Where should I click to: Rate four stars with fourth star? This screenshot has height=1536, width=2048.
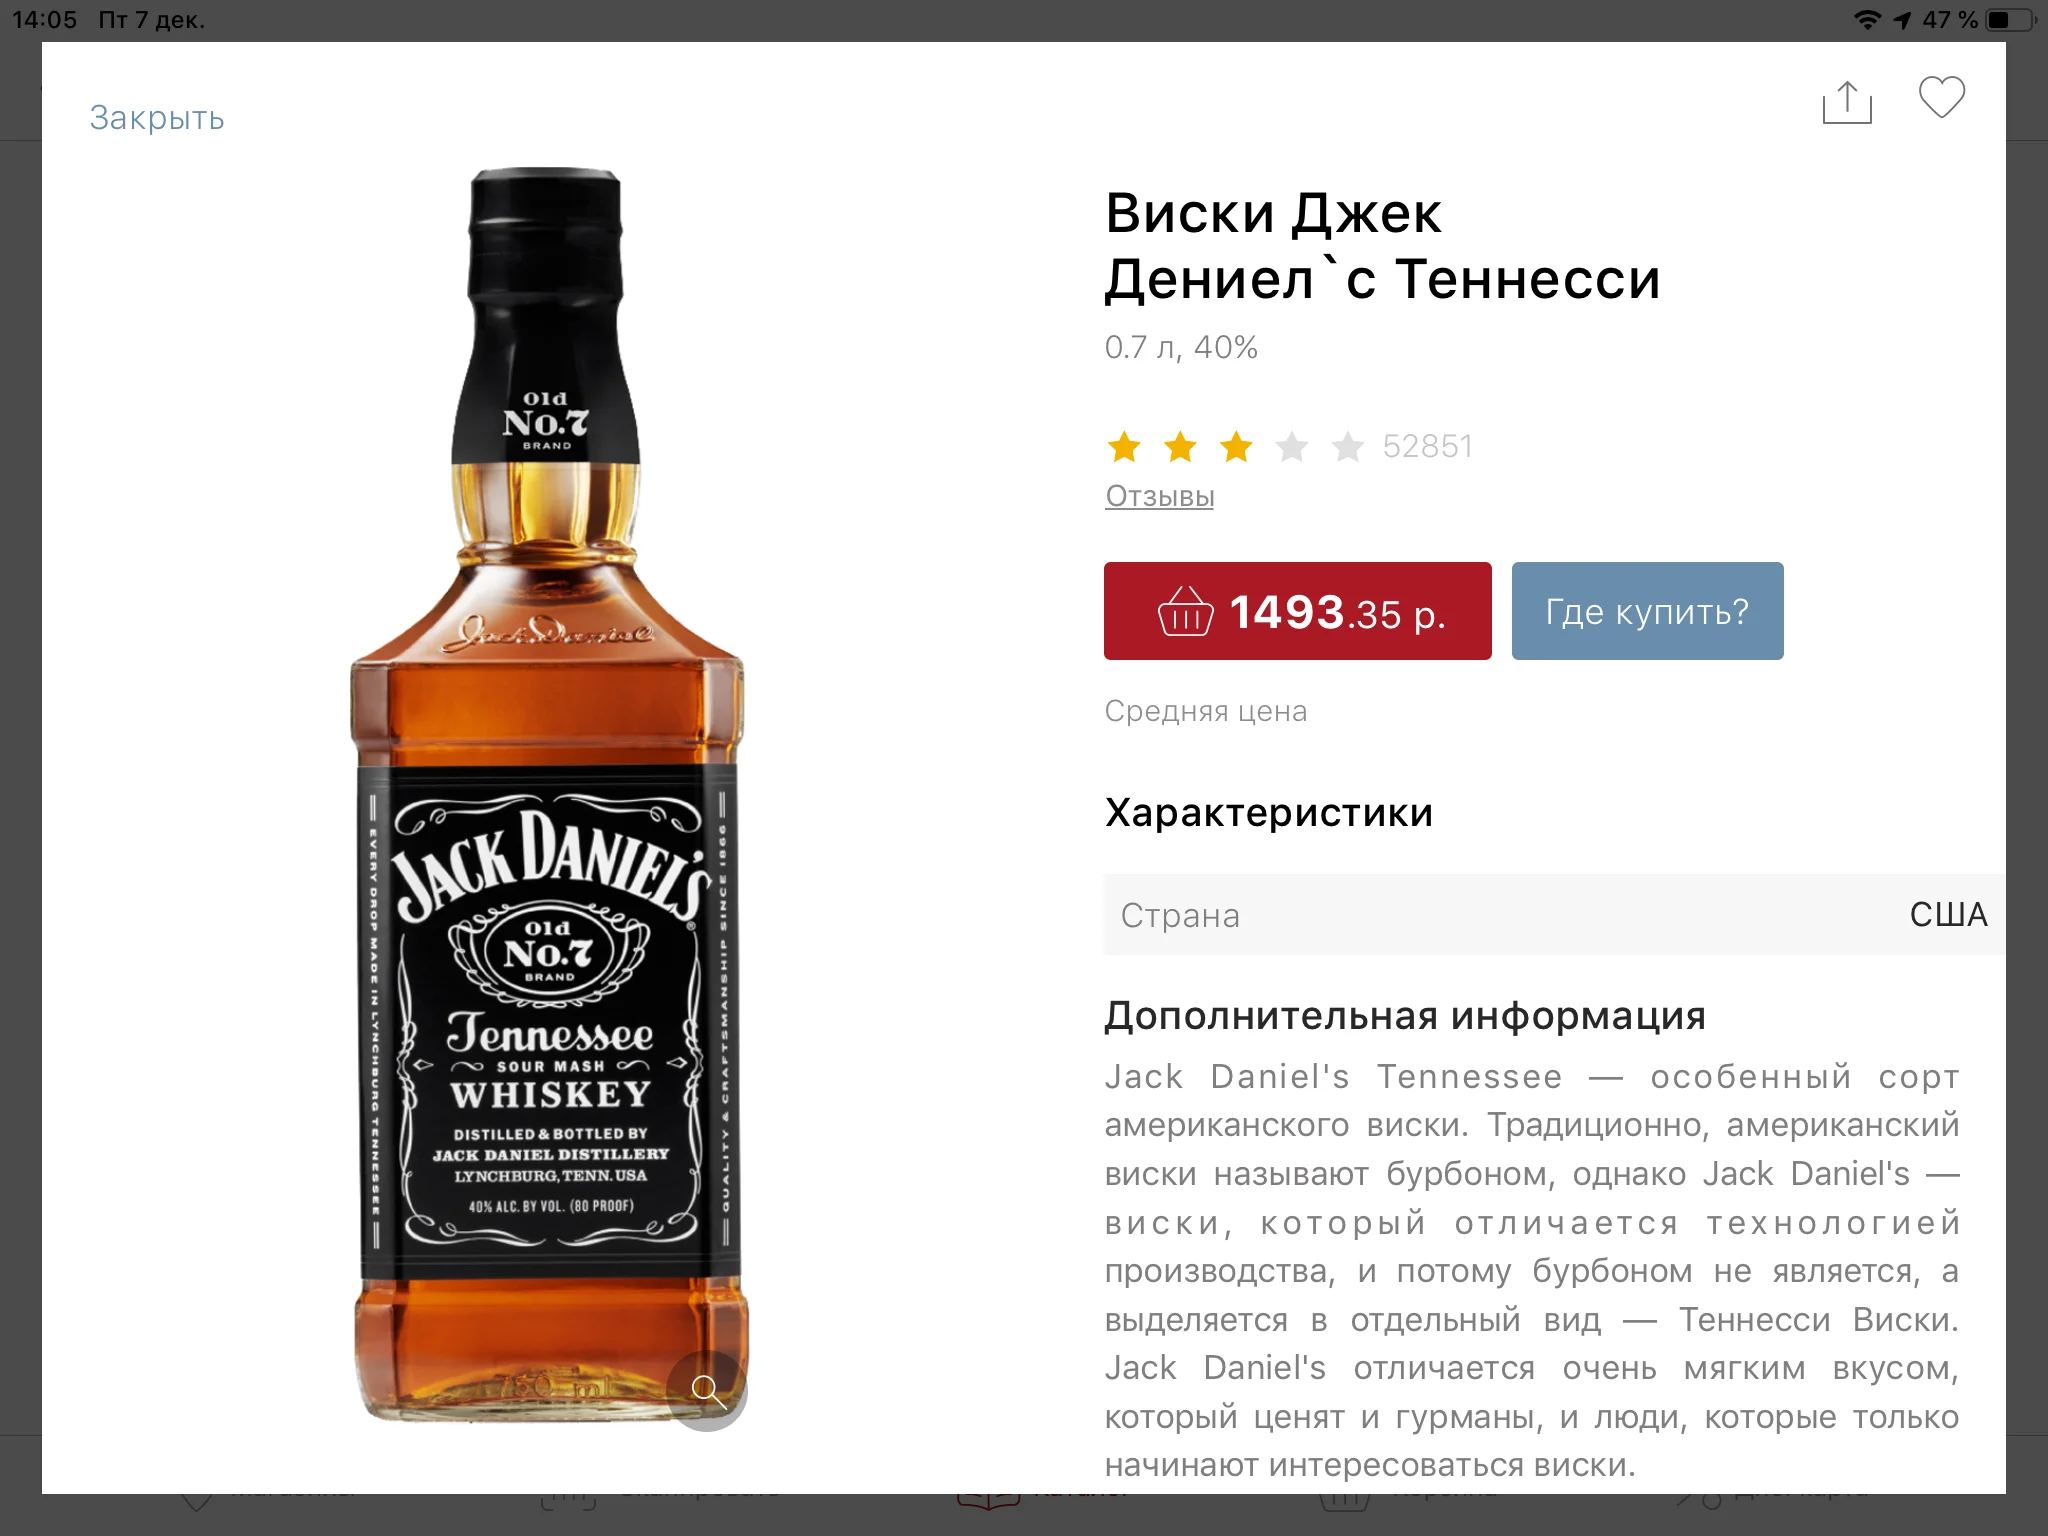pos(1292,447)
